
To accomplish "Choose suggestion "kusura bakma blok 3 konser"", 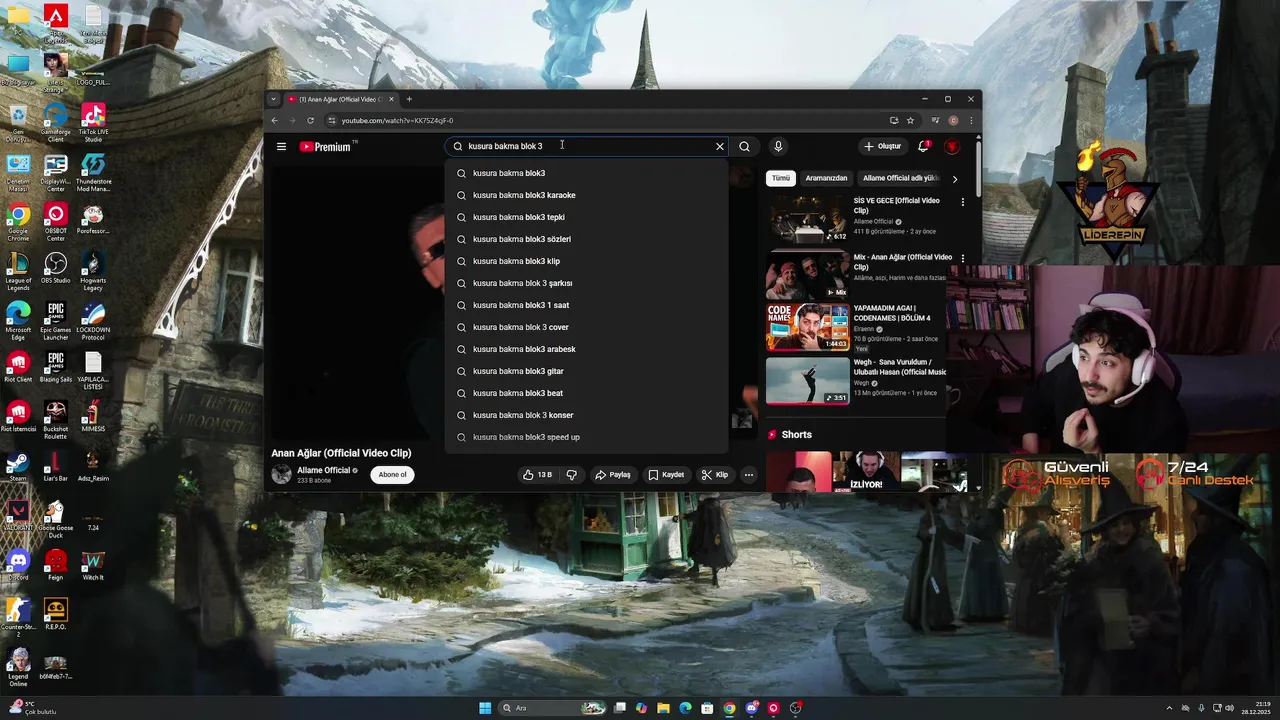I will (587, 415).
